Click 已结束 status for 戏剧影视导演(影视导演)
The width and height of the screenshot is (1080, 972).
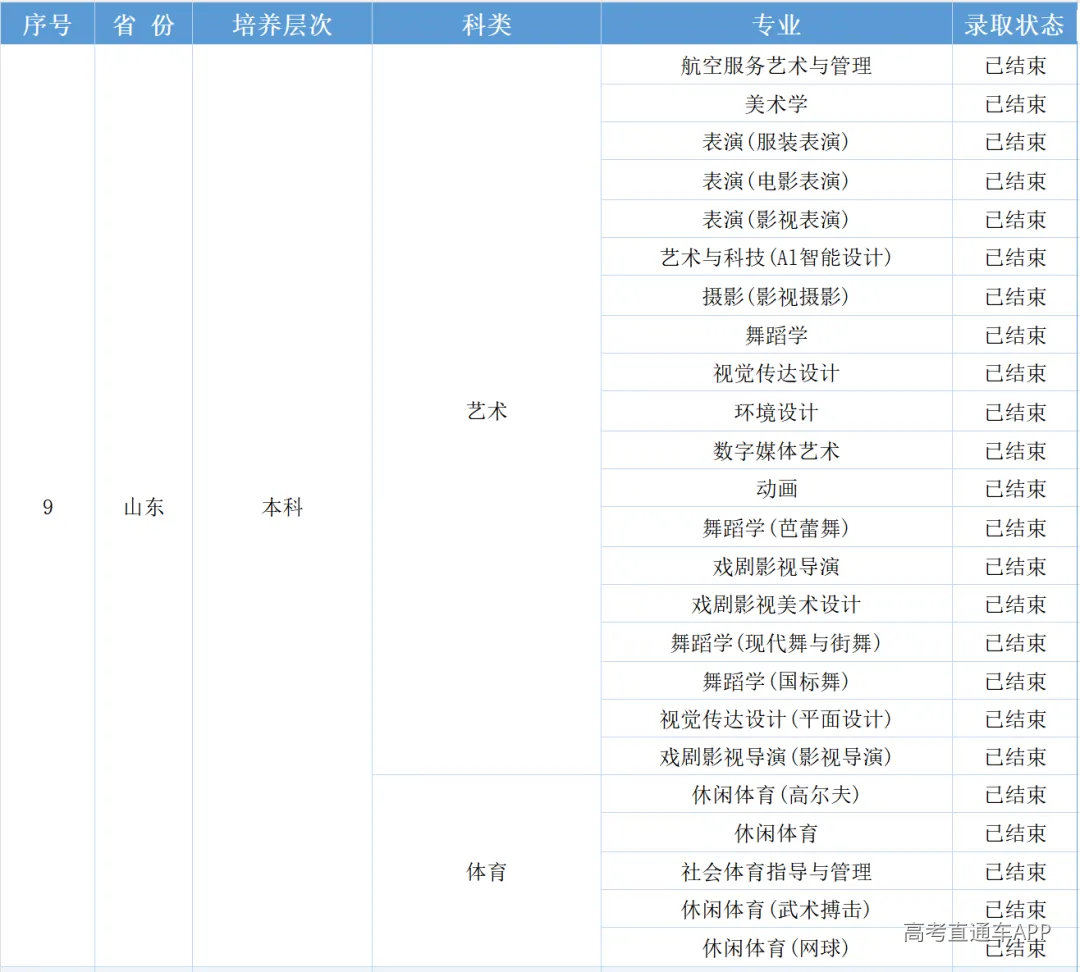coord(1015,758)
